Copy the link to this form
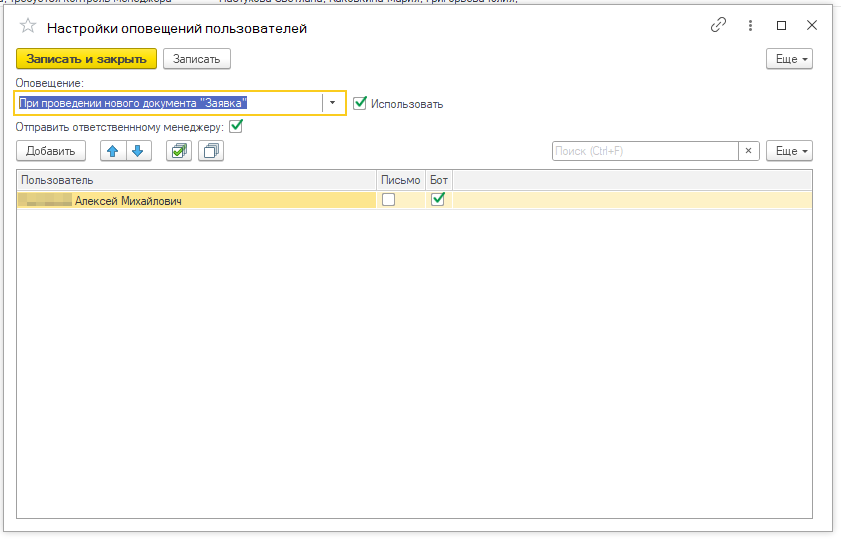The width and height of the screenshot is (841, 545). (x=718, y=25)
